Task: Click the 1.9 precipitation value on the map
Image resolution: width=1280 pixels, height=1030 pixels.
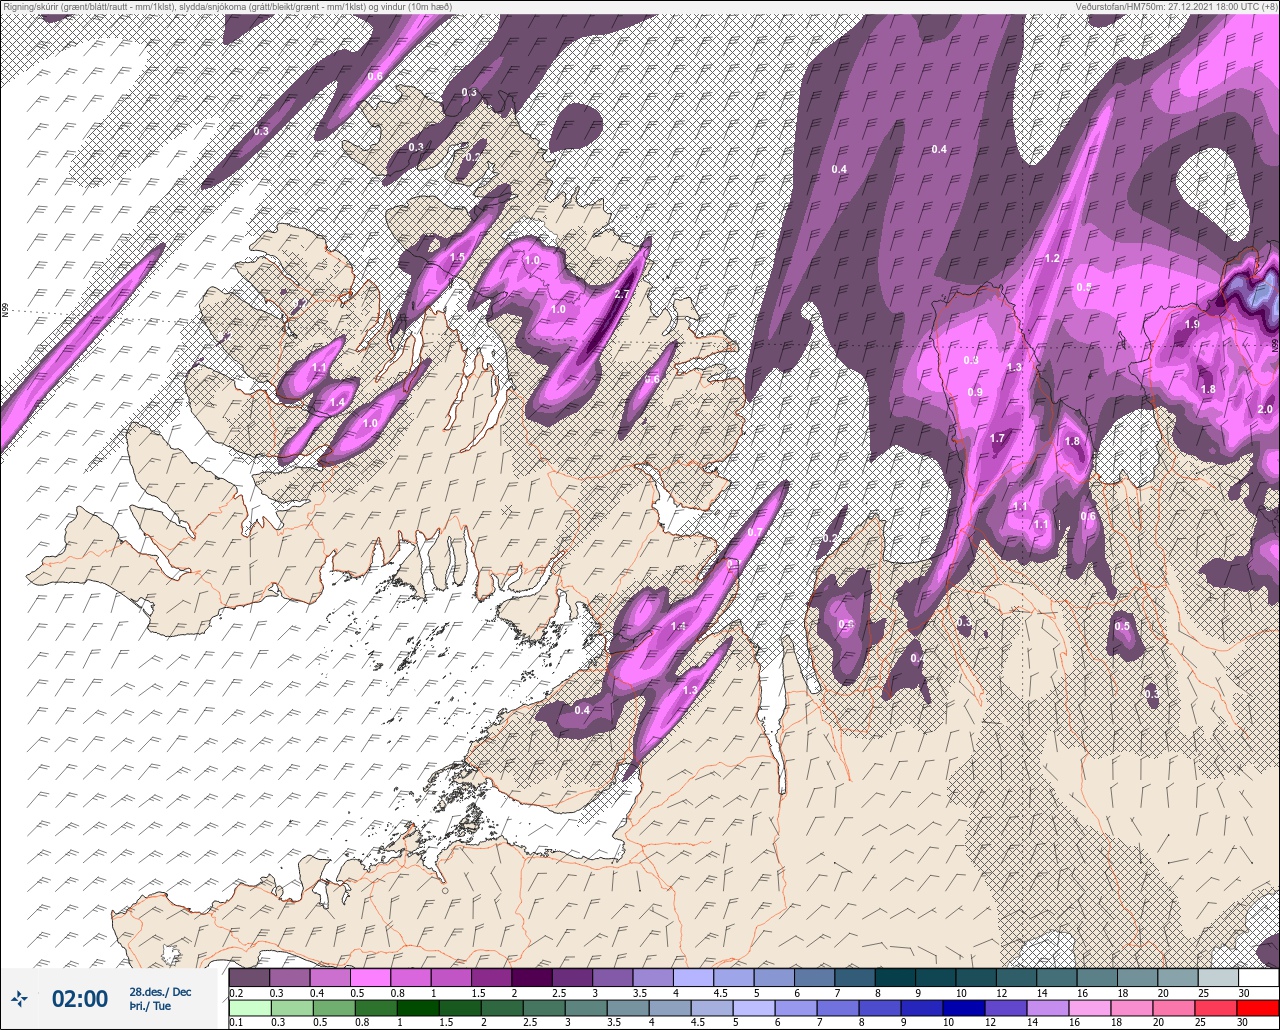Action: coord(1192,325)
